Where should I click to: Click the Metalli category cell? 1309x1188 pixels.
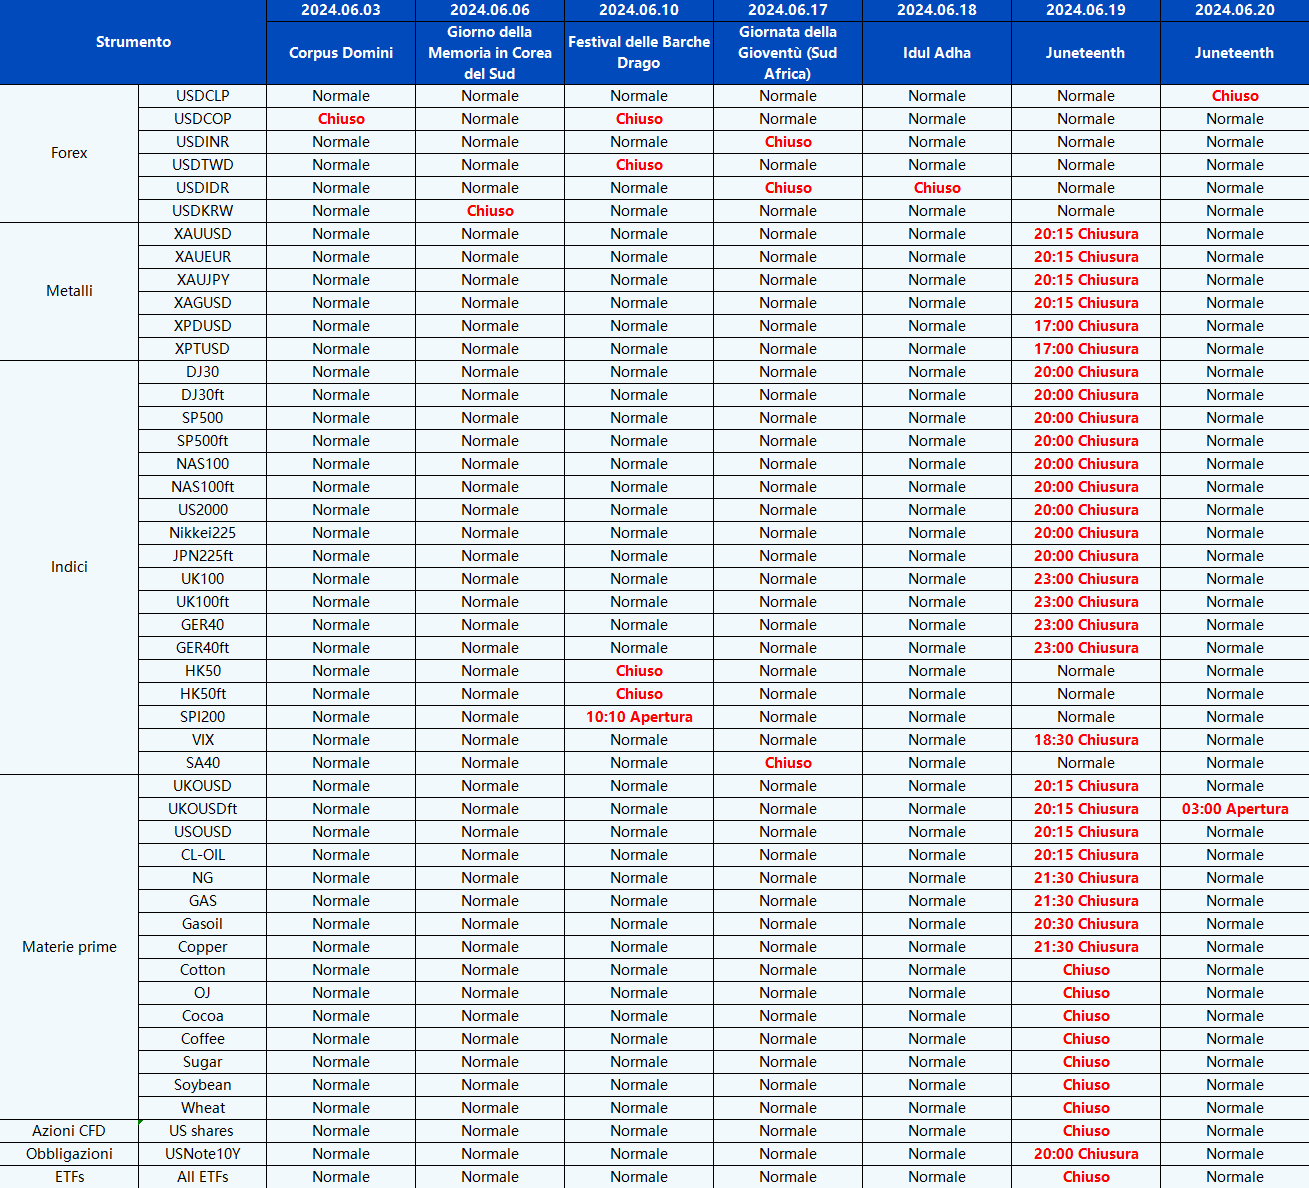(x=69, y=291)
